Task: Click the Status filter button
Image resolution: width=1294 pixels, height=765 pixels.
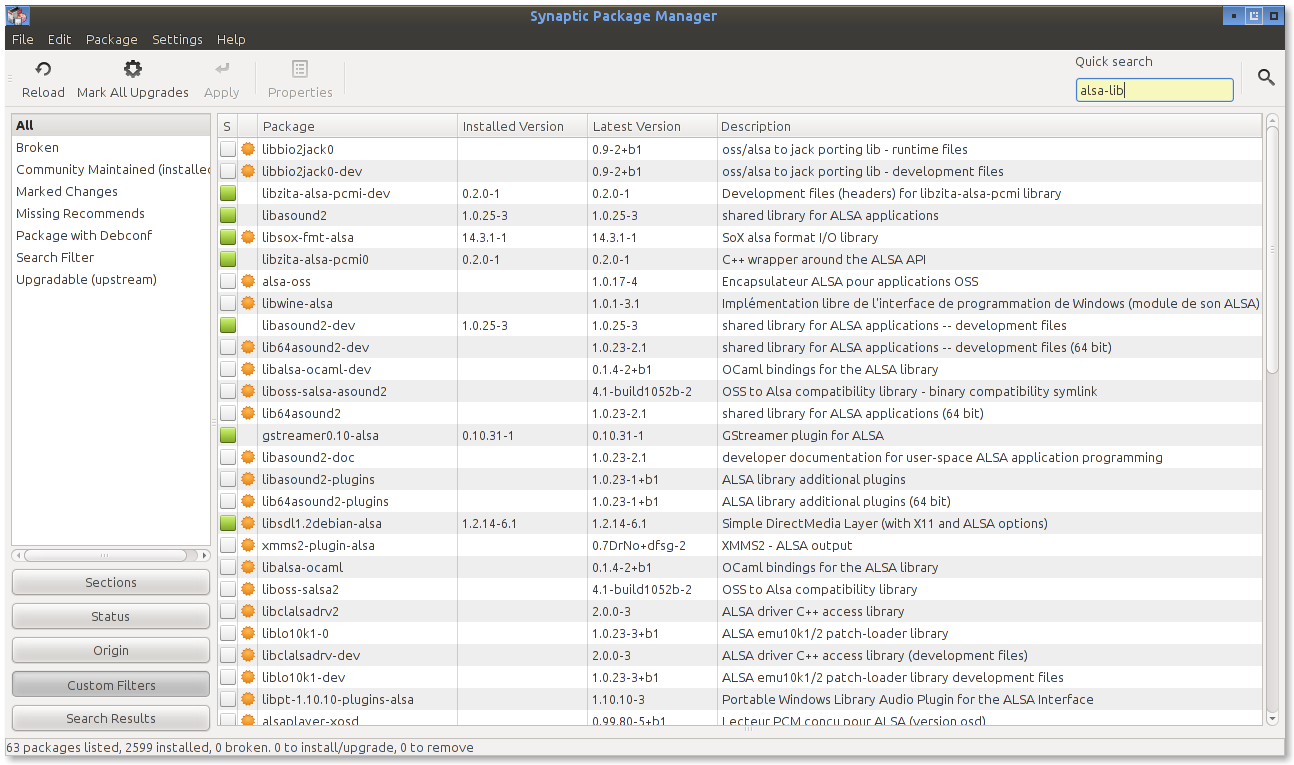Action: [x=111, y=617]
